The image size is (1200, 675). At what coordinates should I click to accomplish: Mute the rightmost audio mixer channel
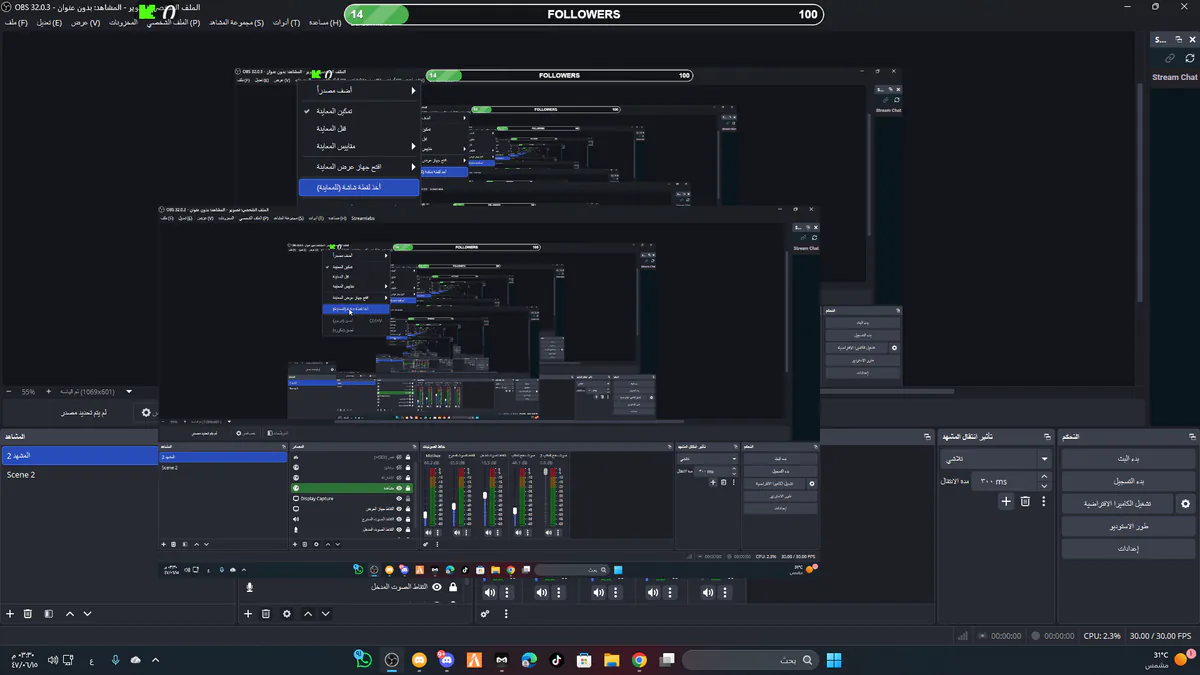708,592
